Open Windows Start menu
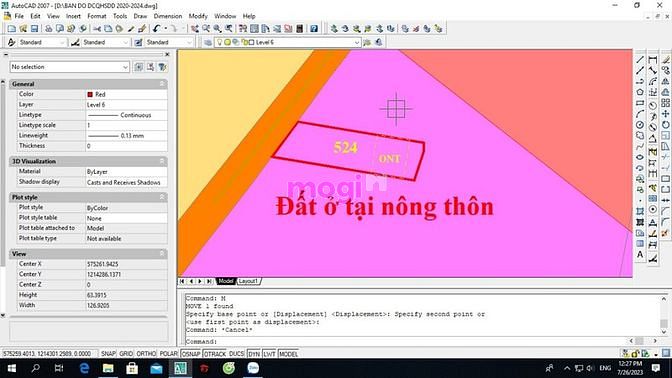672x378 pixels. 12,368
